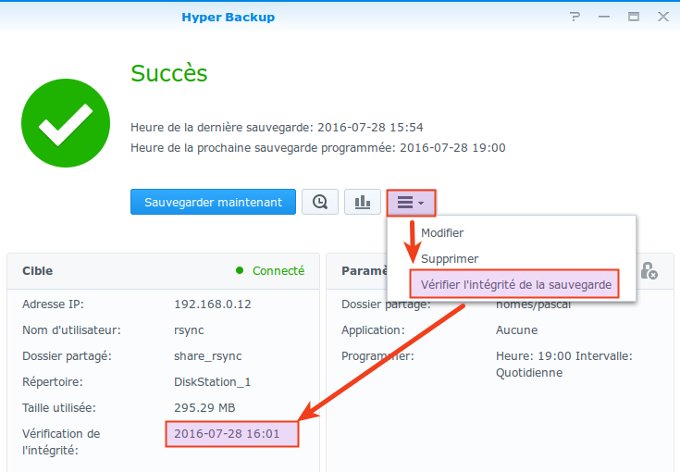Open the help question mark icon
Image resolution: width=680 pixels, height=472 pixels.
click(575, 17)
